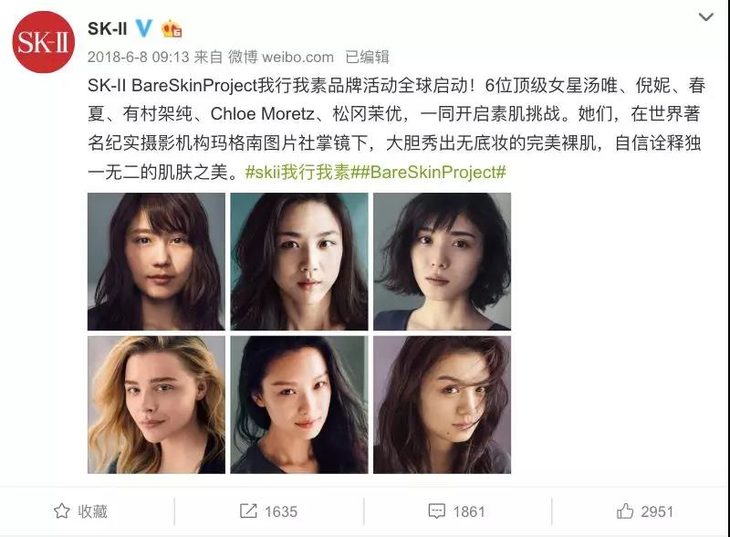Open the short-haired woman portrait thumbnail
The image size is (730, 537).
[x=442, y=262]
